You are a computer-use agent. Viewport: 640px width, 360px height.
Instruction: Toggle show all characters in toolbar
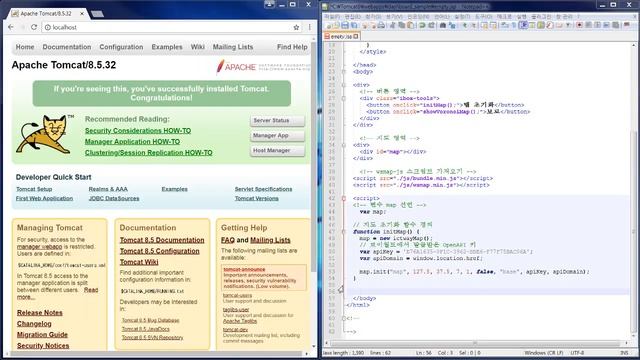tap(514, 25)
